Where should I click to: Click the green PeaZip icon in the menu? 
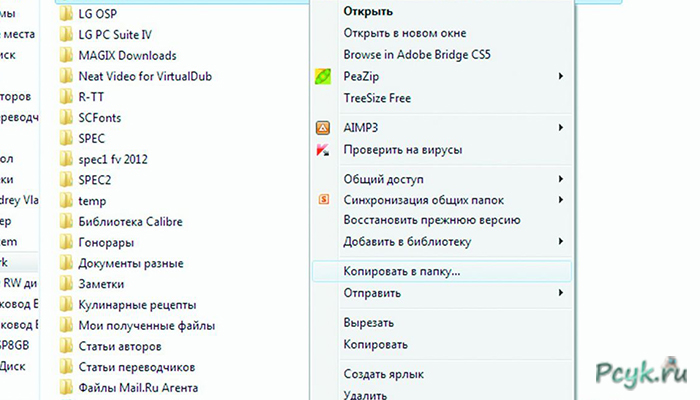point(323,76)
